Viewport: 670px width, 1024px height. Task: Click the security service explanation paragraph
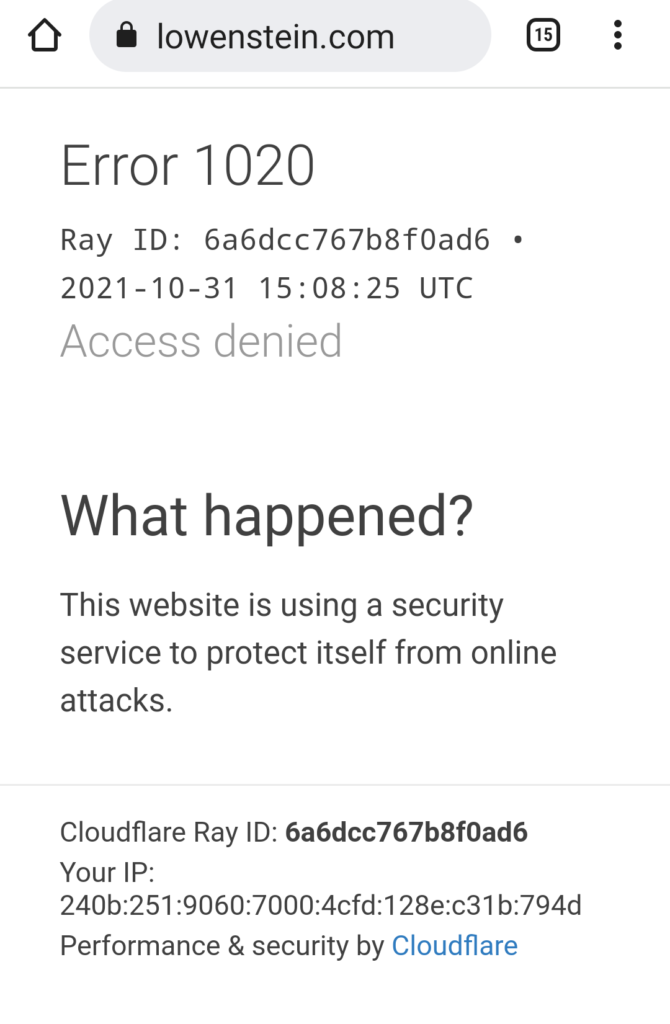click(x=308, y=652)
